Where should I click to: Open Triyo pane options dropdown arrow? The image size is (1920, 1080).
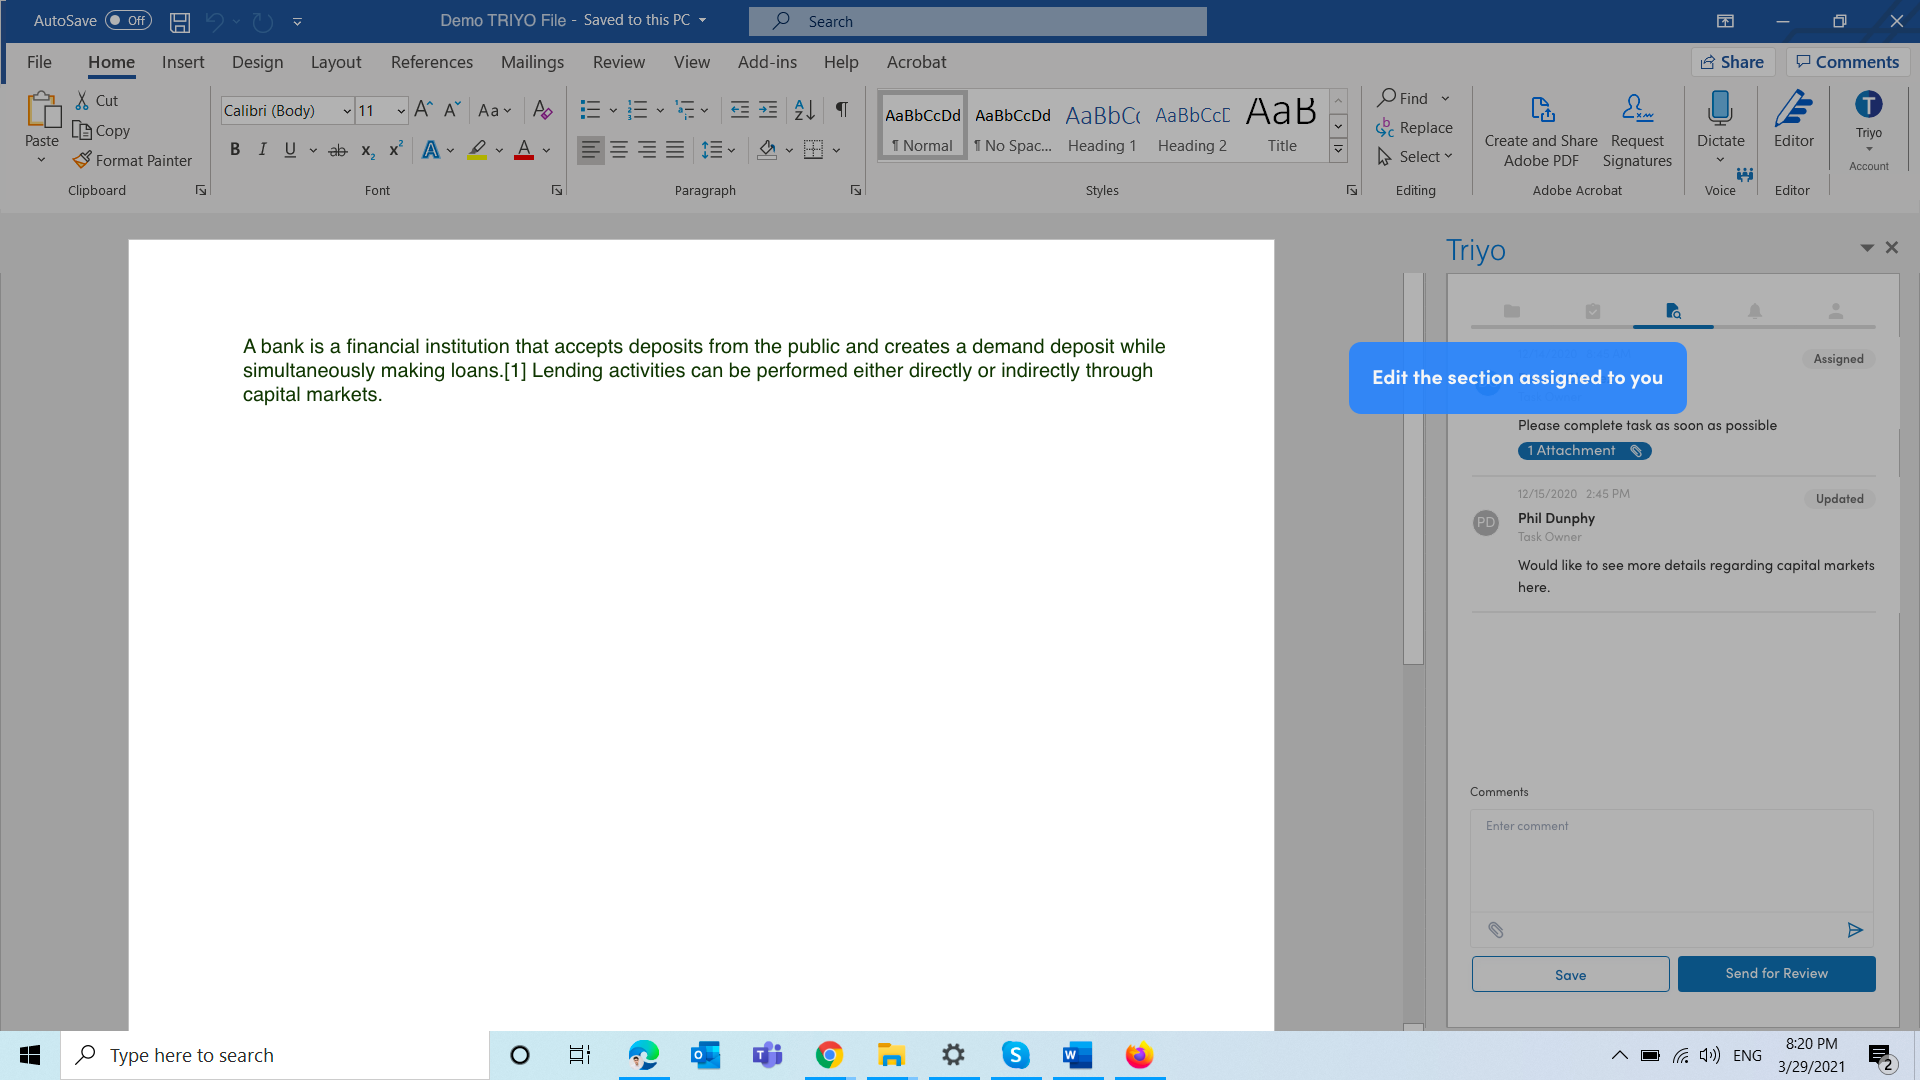pyautogui.click(x=1866, y=247)
